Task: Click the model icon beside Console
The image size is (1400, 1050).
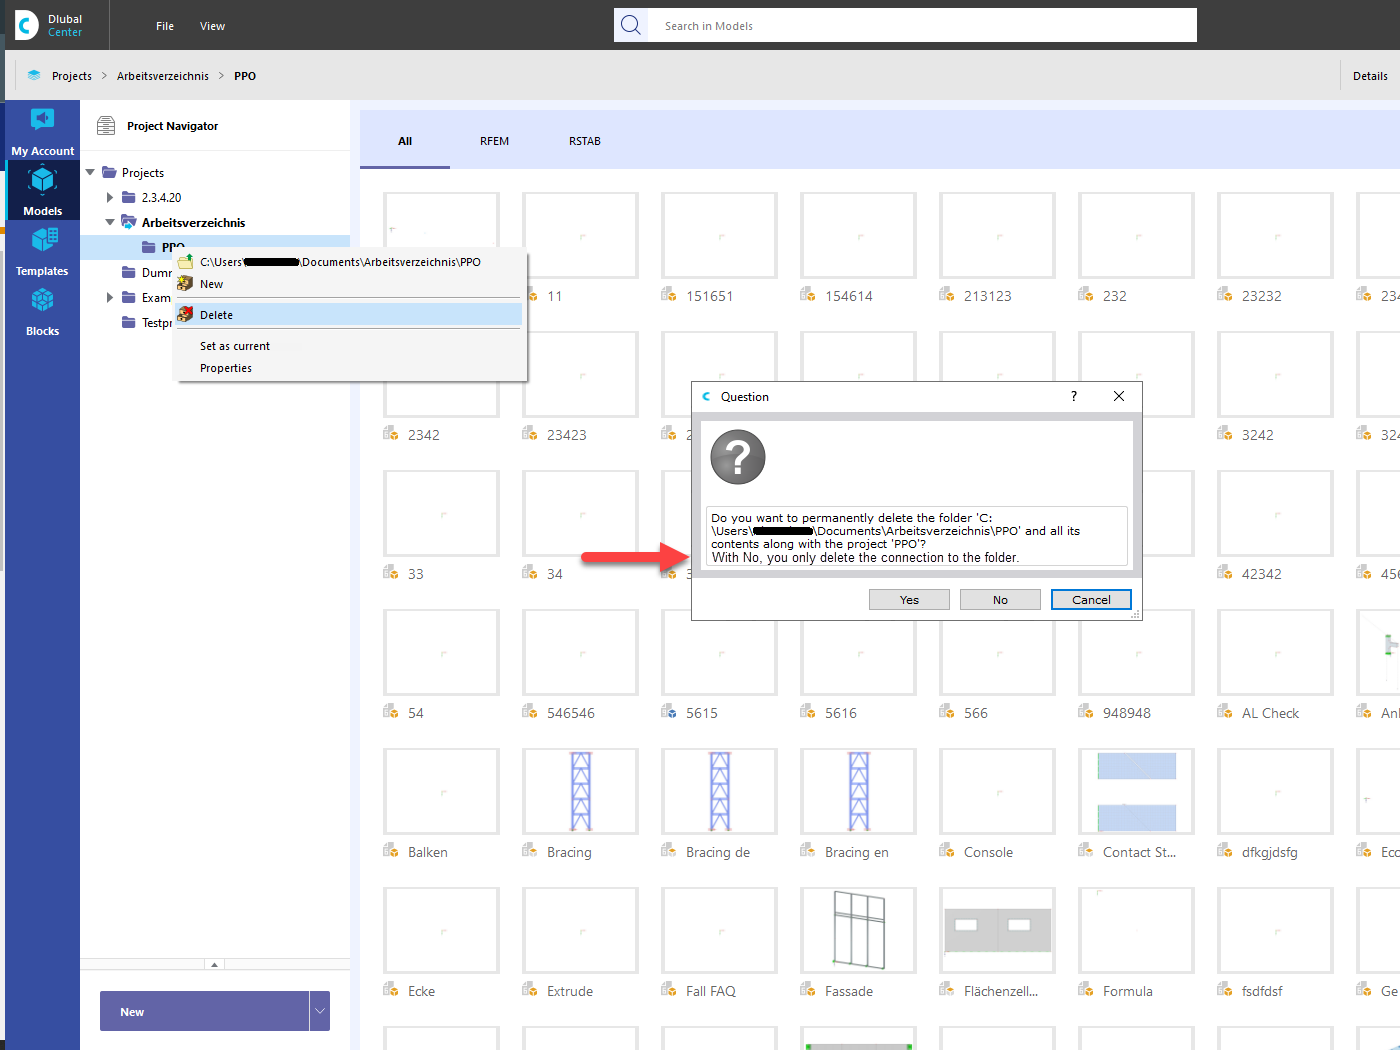Action: [947, 851]
